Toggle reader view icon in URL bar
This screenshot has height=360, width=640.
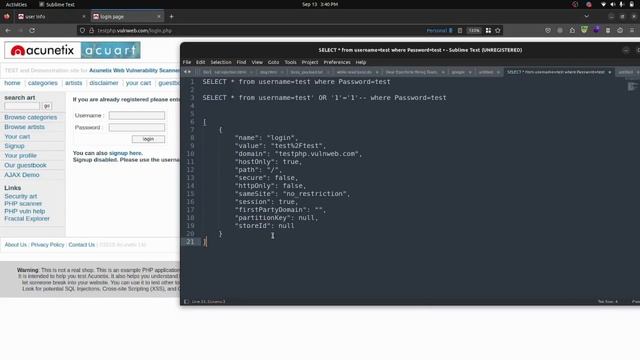[460, 30]
